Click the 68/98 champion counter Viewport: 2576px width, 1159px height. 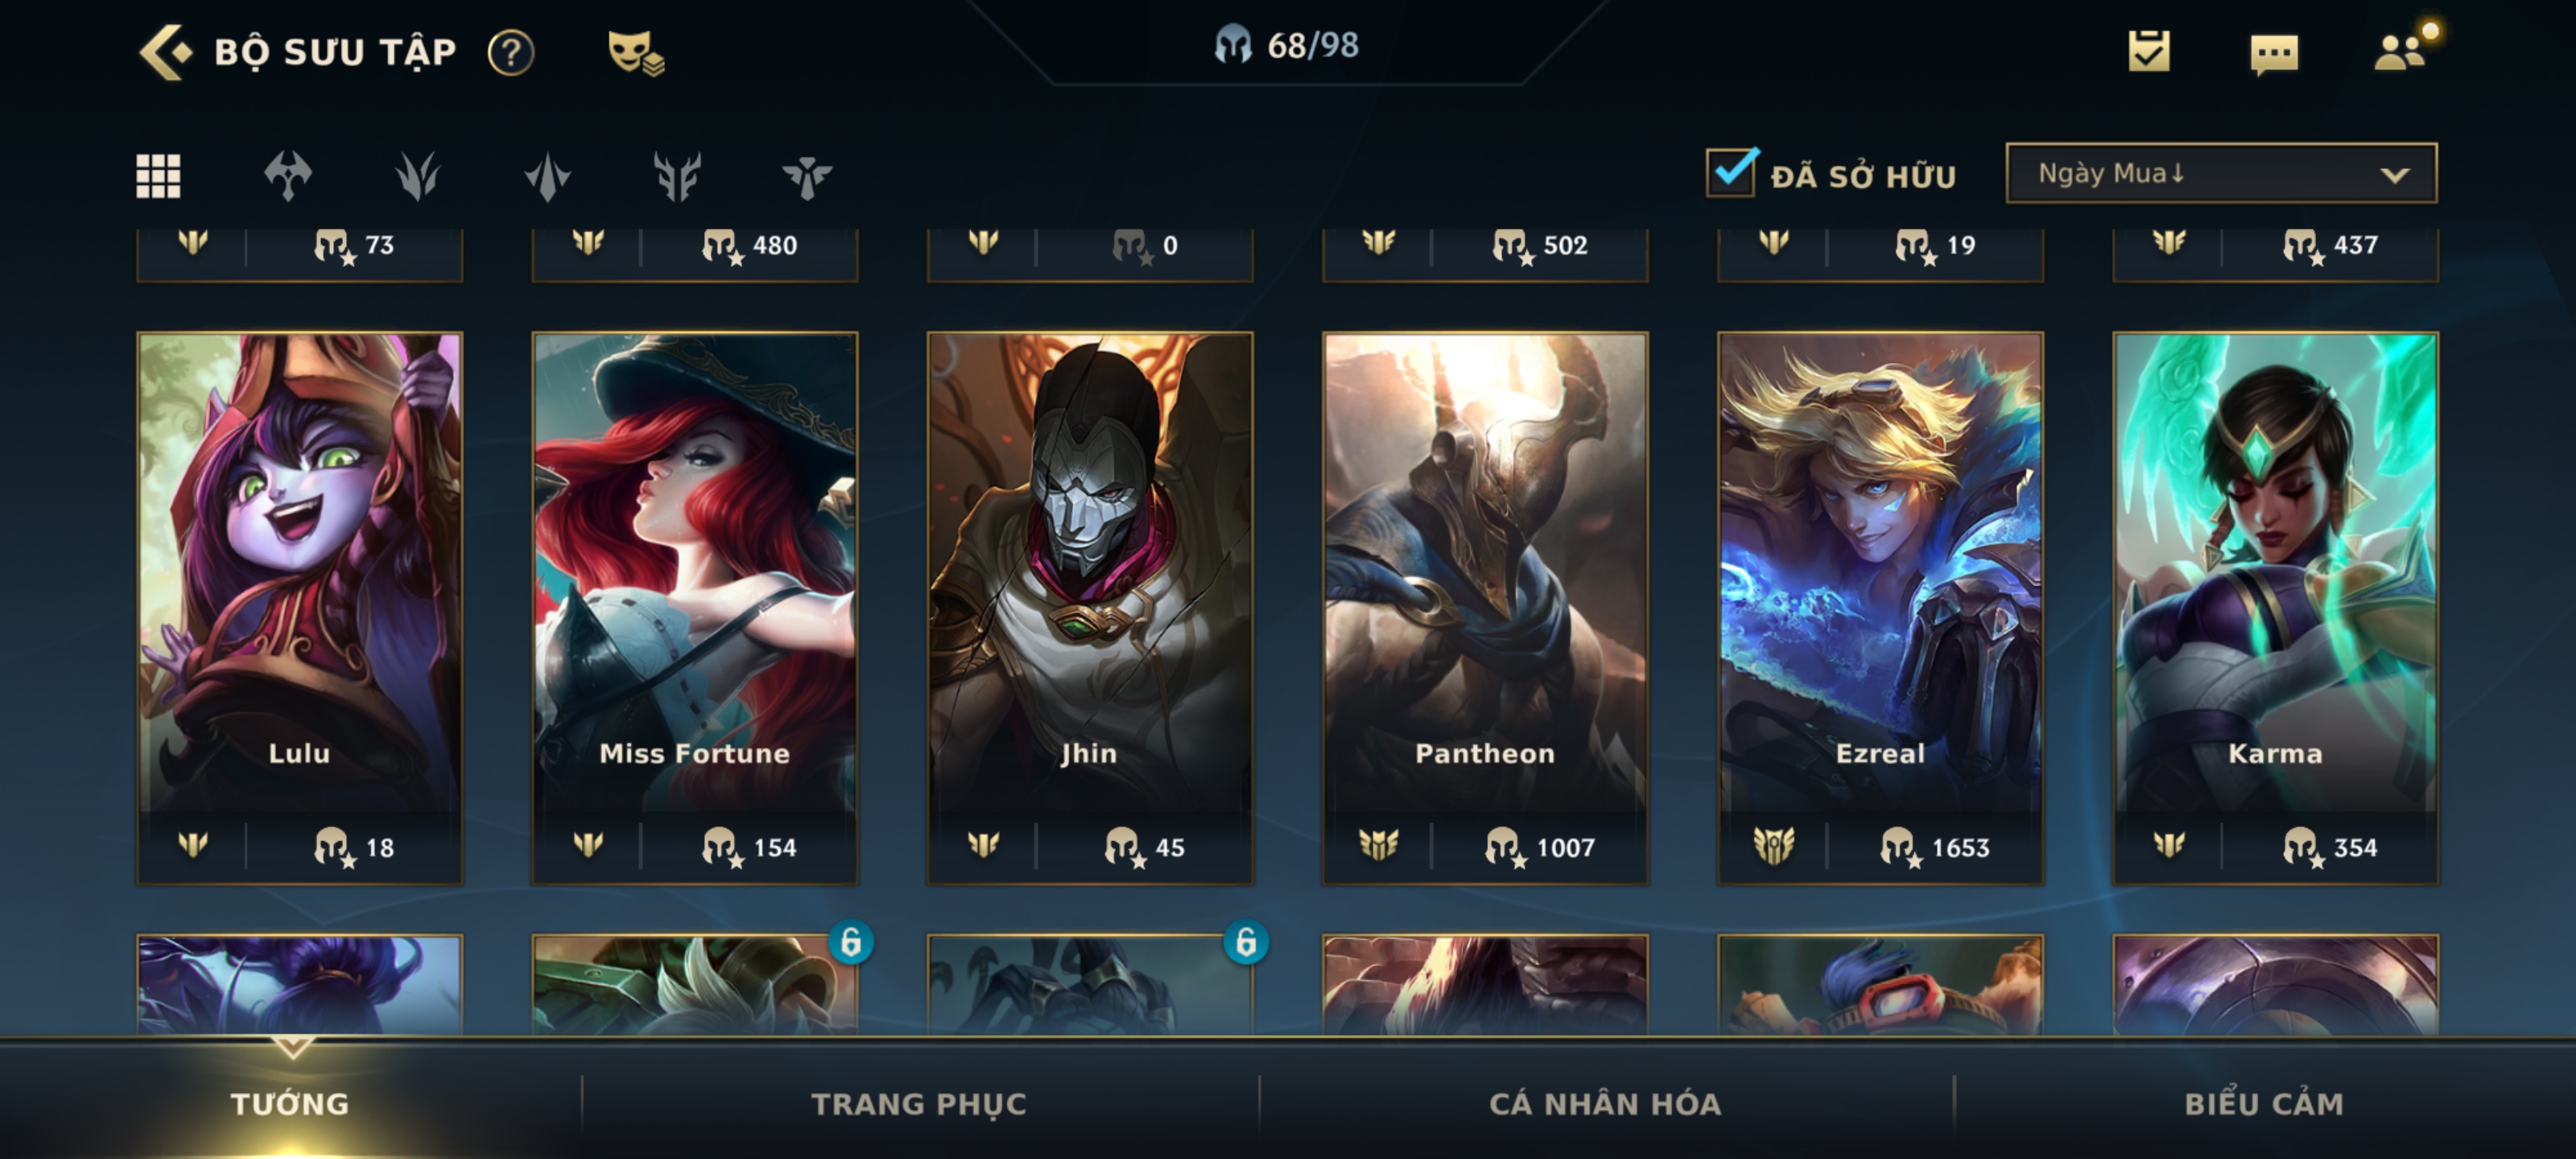(x=1288, y=45)
